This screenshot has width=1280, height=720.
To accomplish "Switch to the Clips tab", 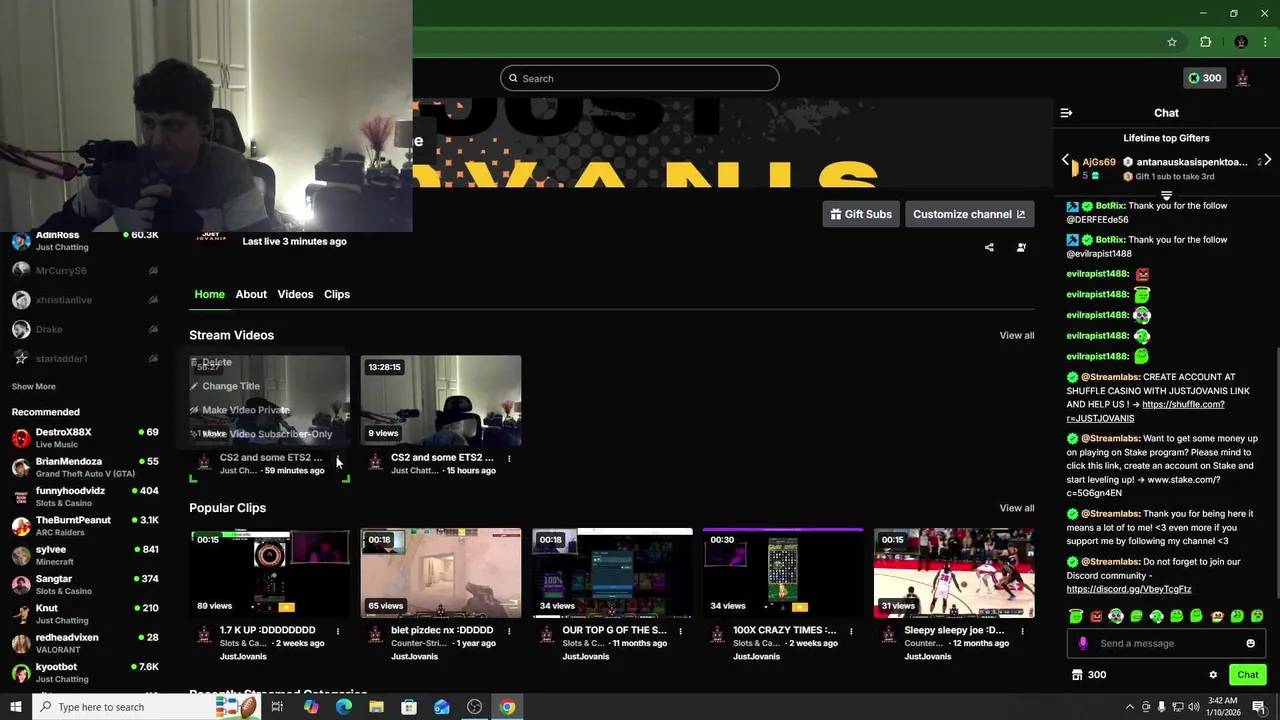I will coord(337,294).
